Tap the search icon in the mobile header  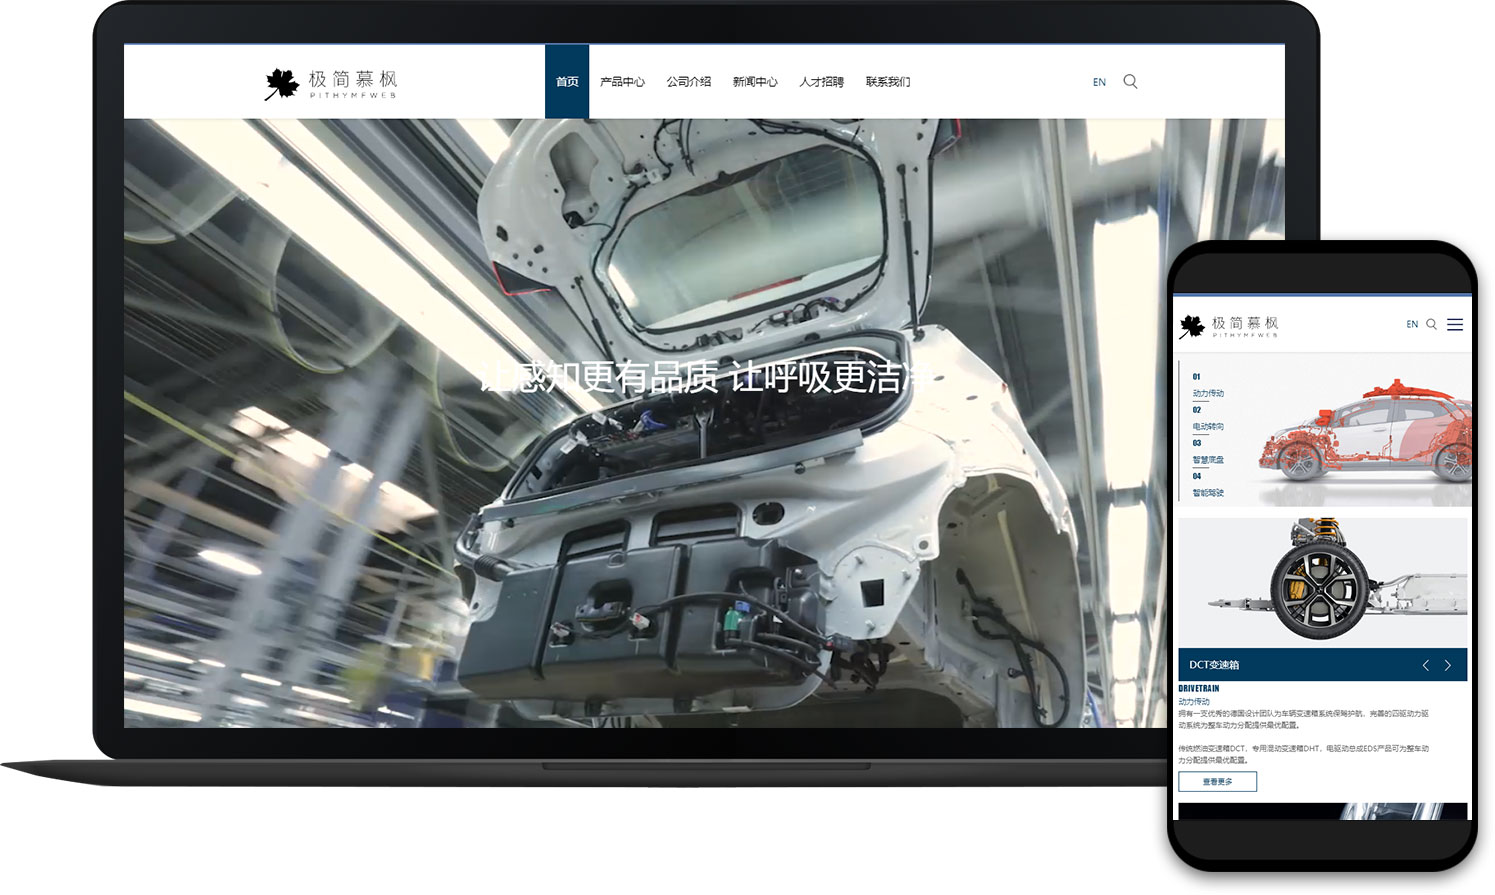(x=1431, y=324)
